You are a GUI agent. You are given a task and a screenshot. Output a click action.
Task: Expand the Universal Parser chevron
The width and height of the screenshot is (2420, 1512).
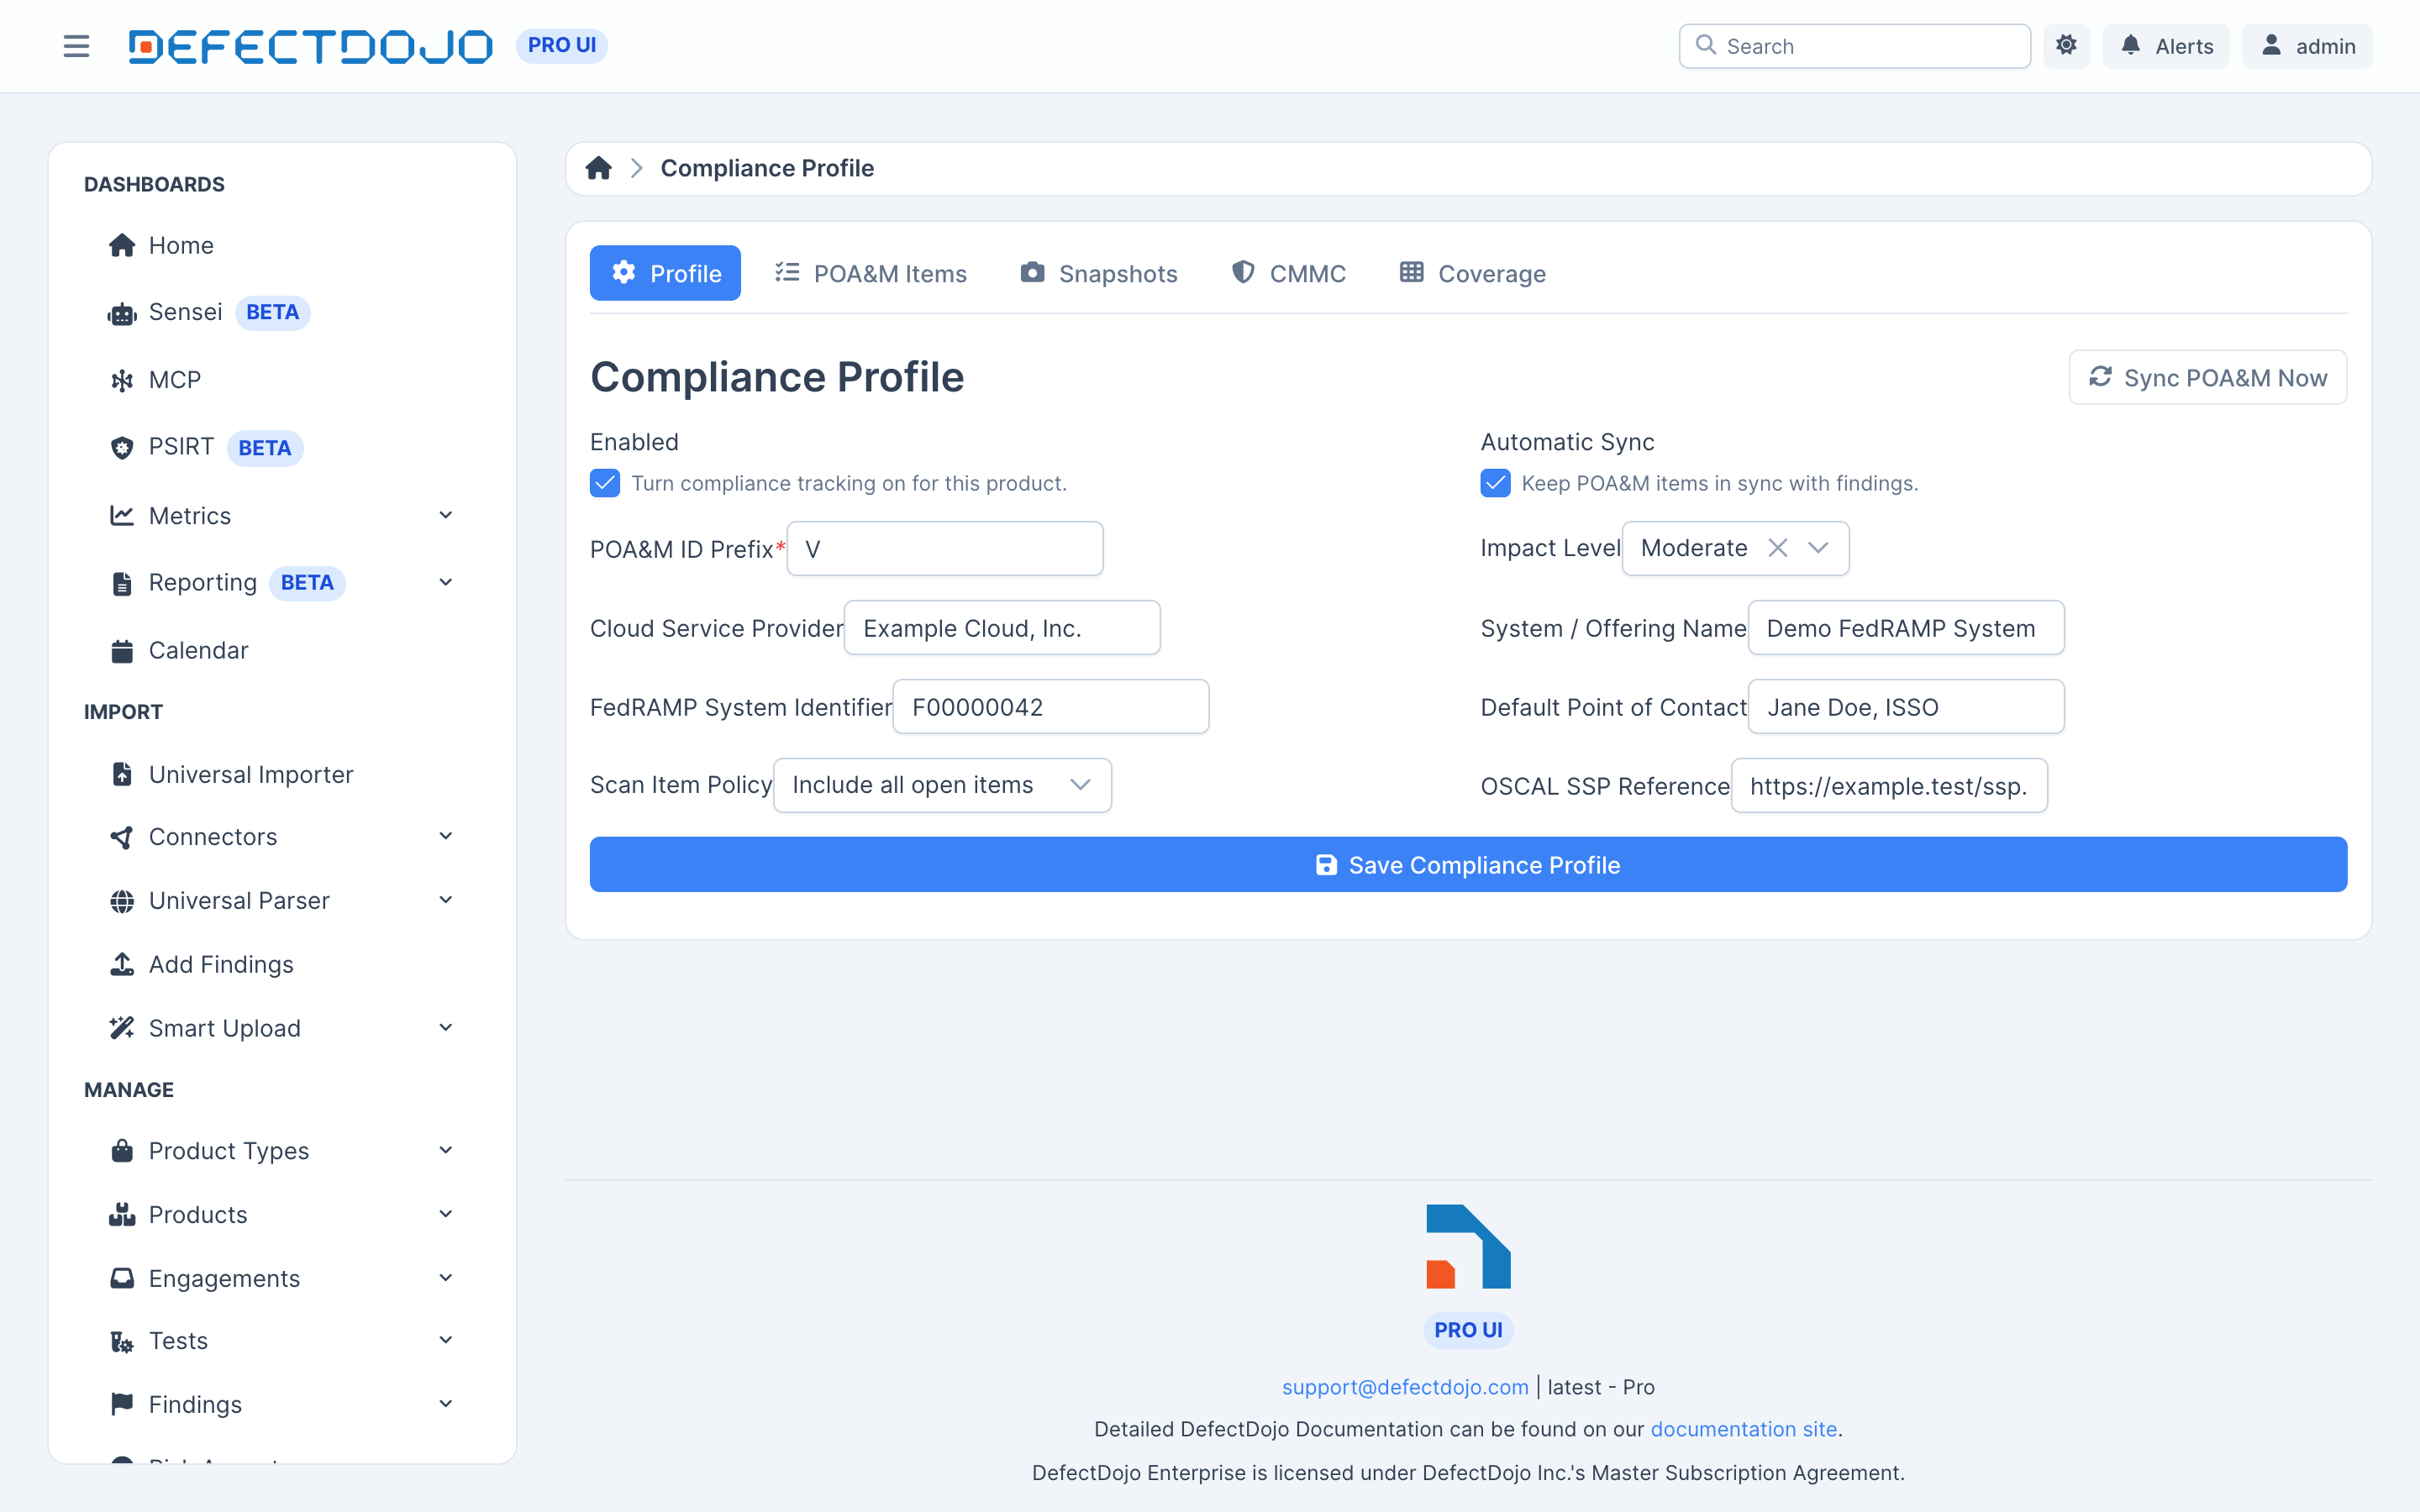[x=446, y=900]
